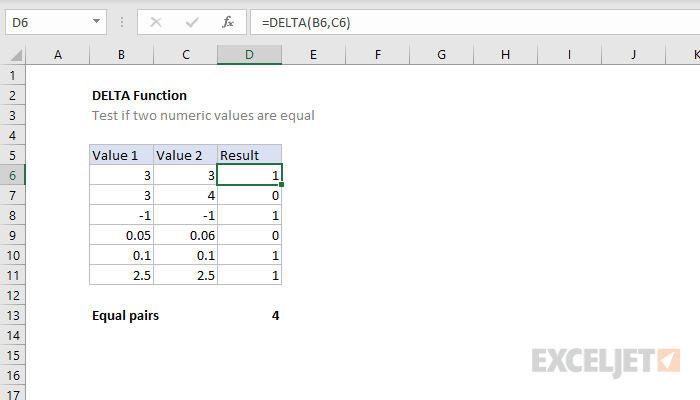This screenshot has width=700, height=400.
Task: Click the formula bar with =DELTA(B6,C6)
Action: pos(475,22)
